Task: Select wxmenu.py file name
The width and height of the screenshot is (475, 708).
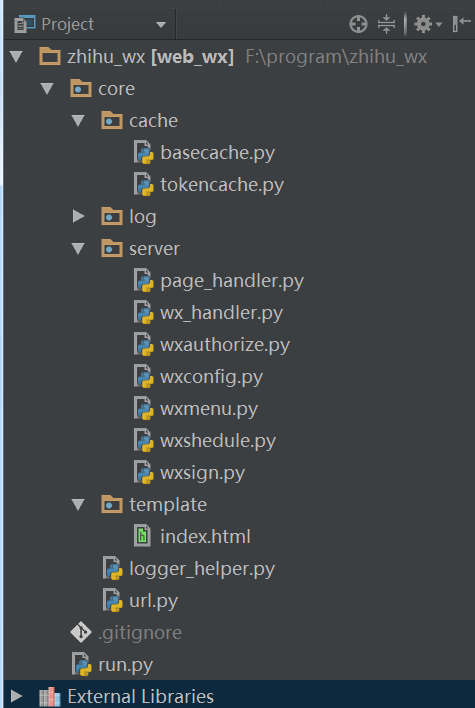Action: click(209, 410)
